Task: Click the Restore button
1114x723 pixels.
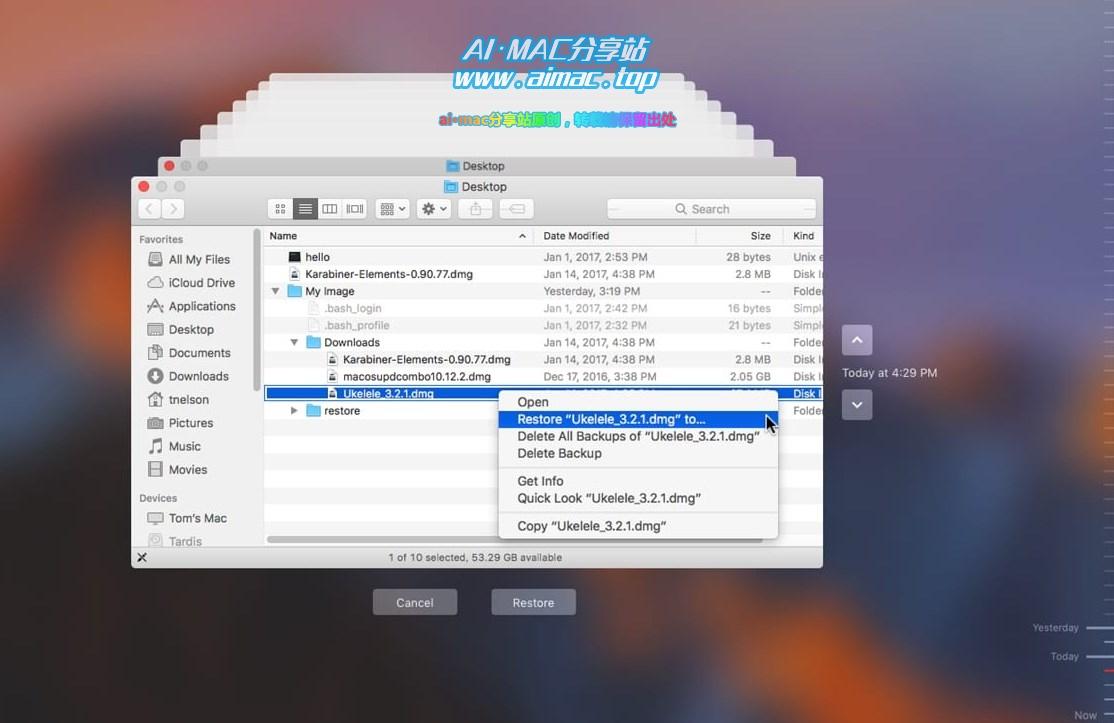Action: coord(534,602)
